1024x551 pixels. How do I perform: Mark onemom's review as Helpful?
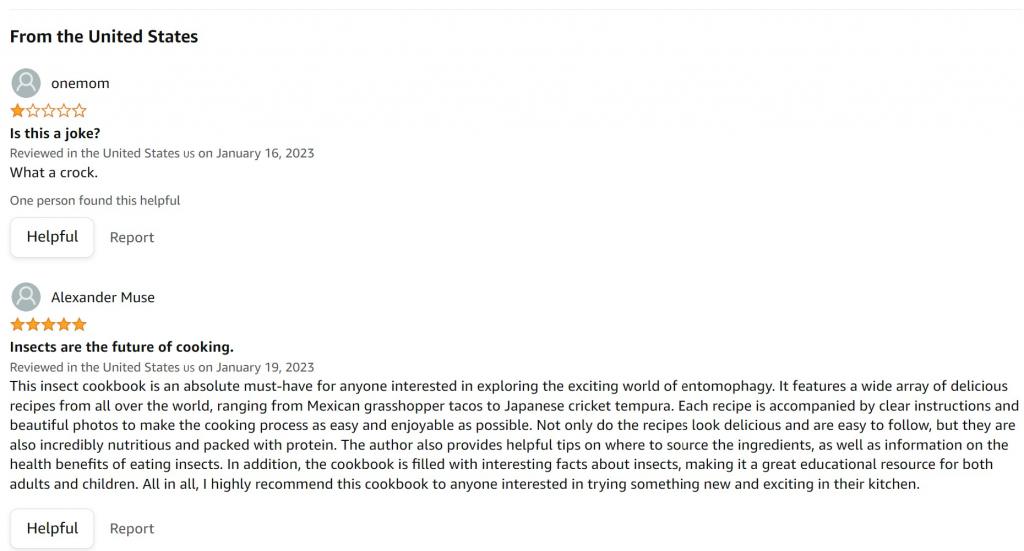[52, 237]
